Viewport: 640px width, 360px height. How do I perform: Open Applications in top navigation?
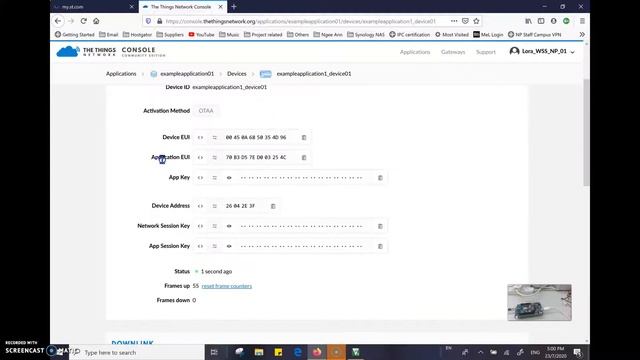415,52
